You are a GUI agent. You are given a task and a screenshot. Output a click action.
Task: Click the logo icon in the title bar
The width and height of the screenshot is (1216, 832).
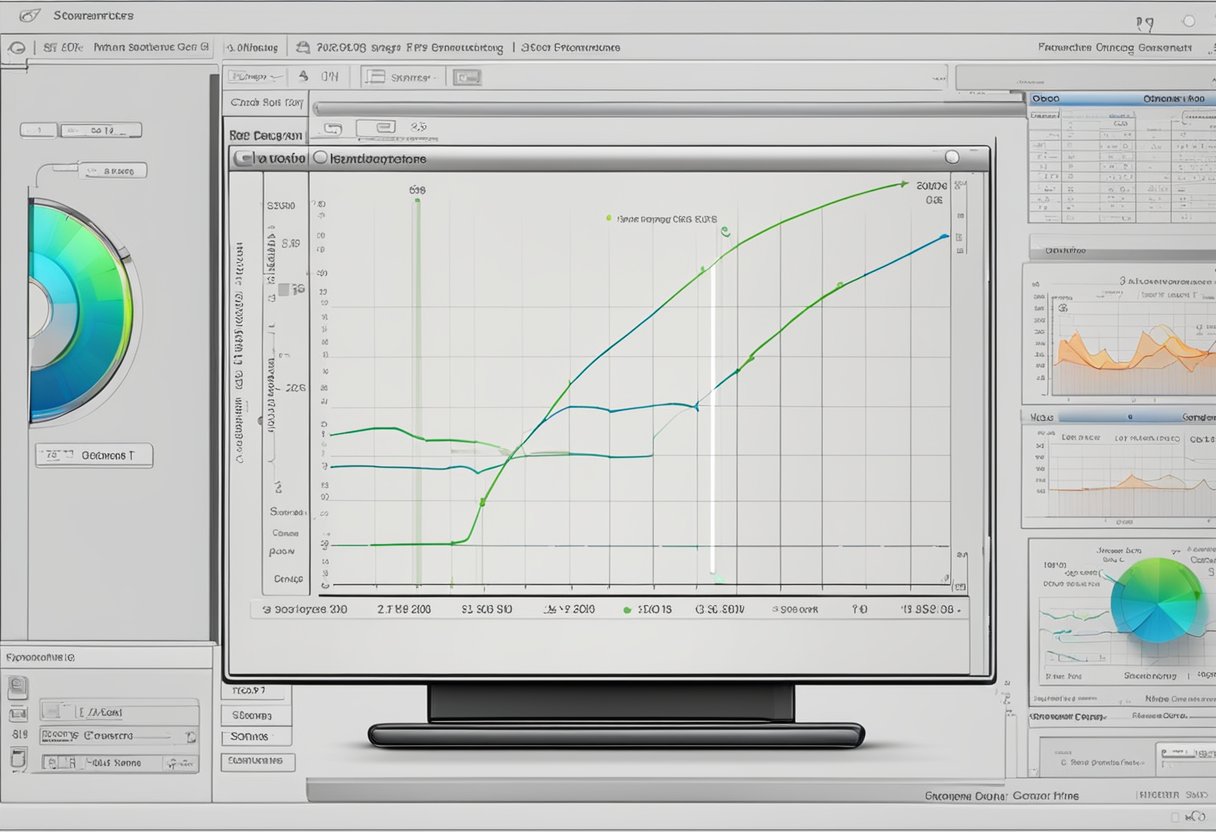point(30,15)
